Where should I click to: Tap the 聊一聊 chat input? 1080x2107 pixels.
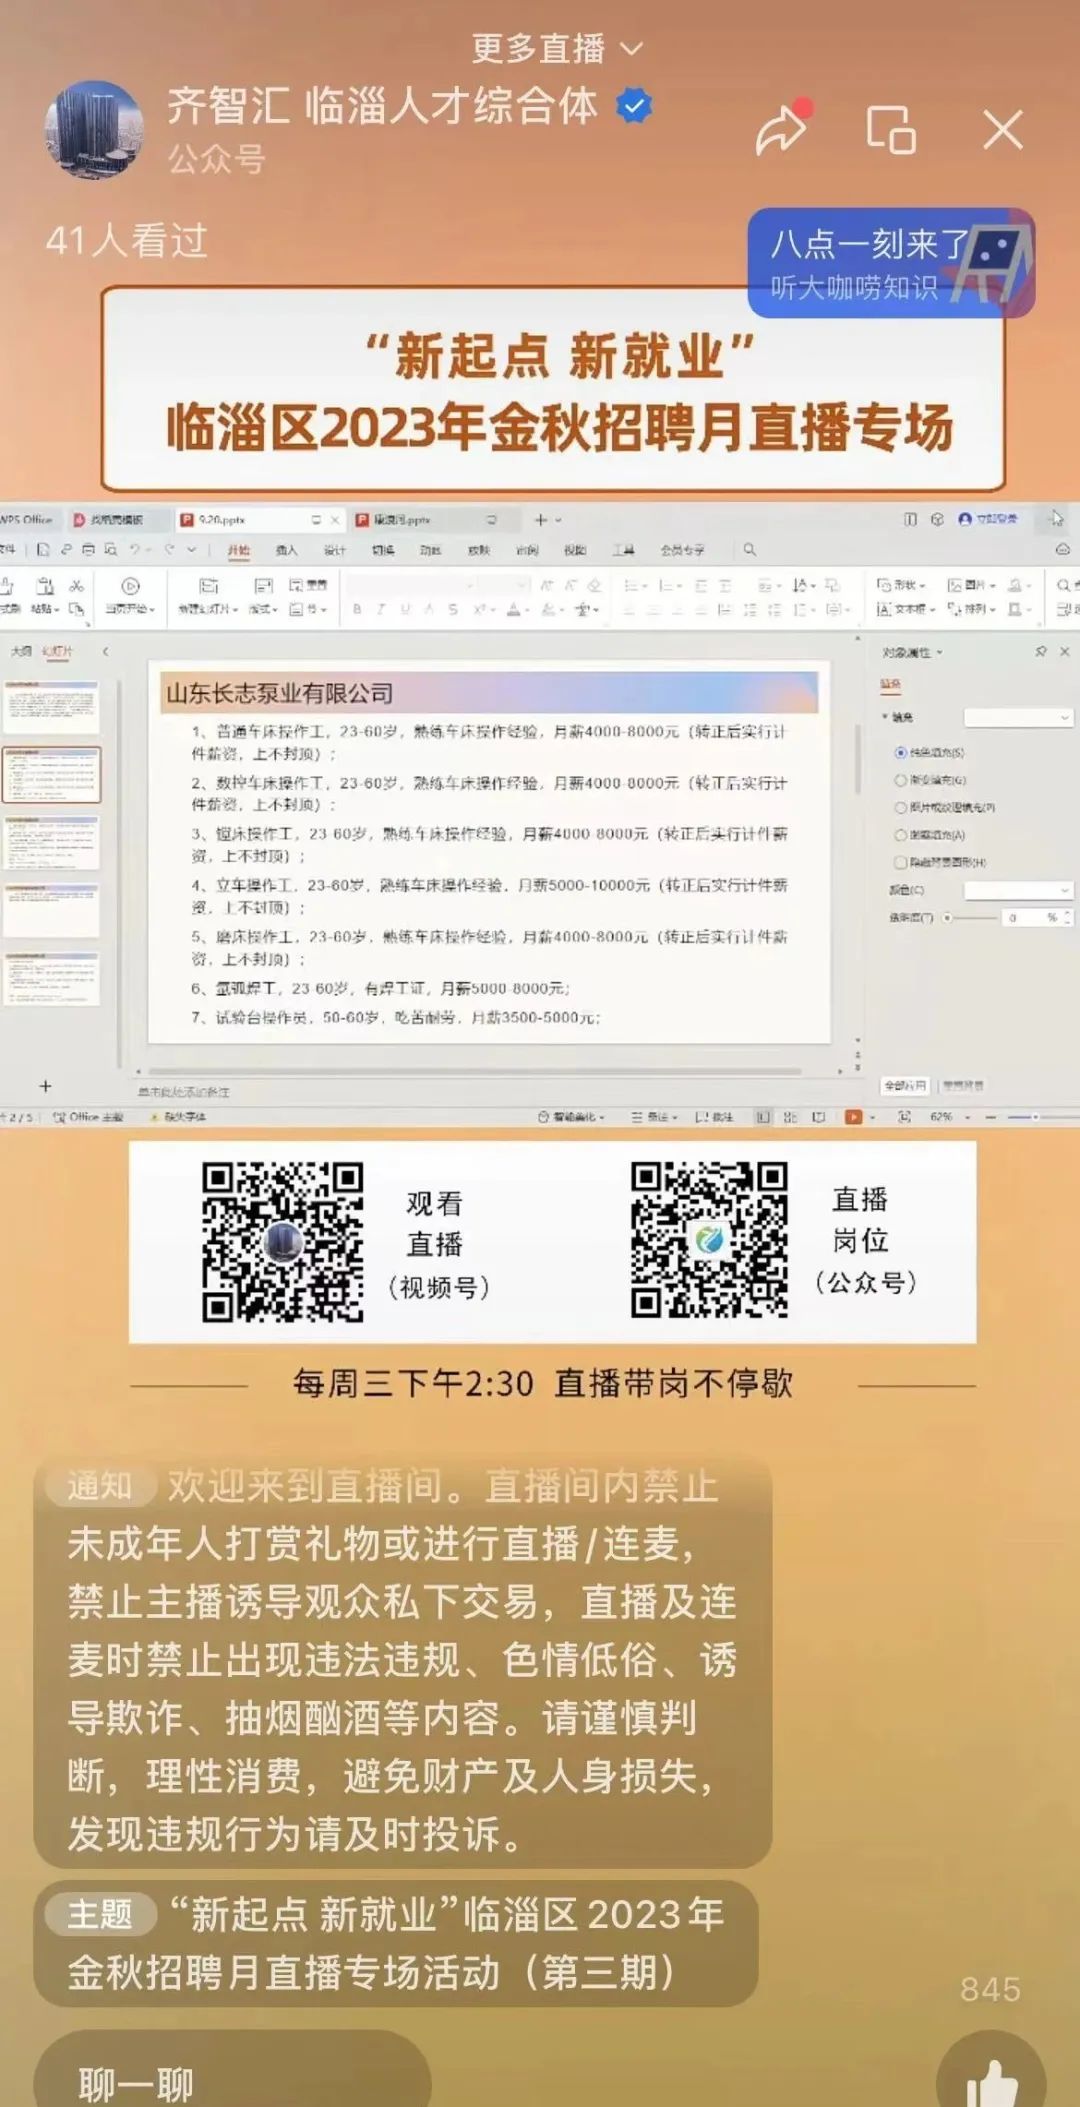click(232, 2072)
